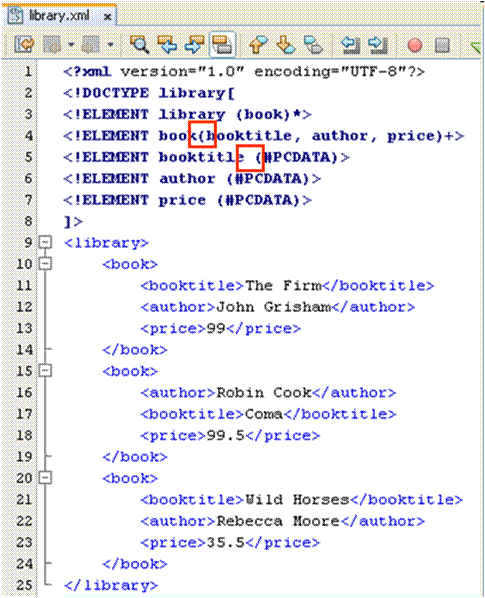Jump to next occurrence with right-arrow icon
Viewport: 485px width, 598px height.
195,45
